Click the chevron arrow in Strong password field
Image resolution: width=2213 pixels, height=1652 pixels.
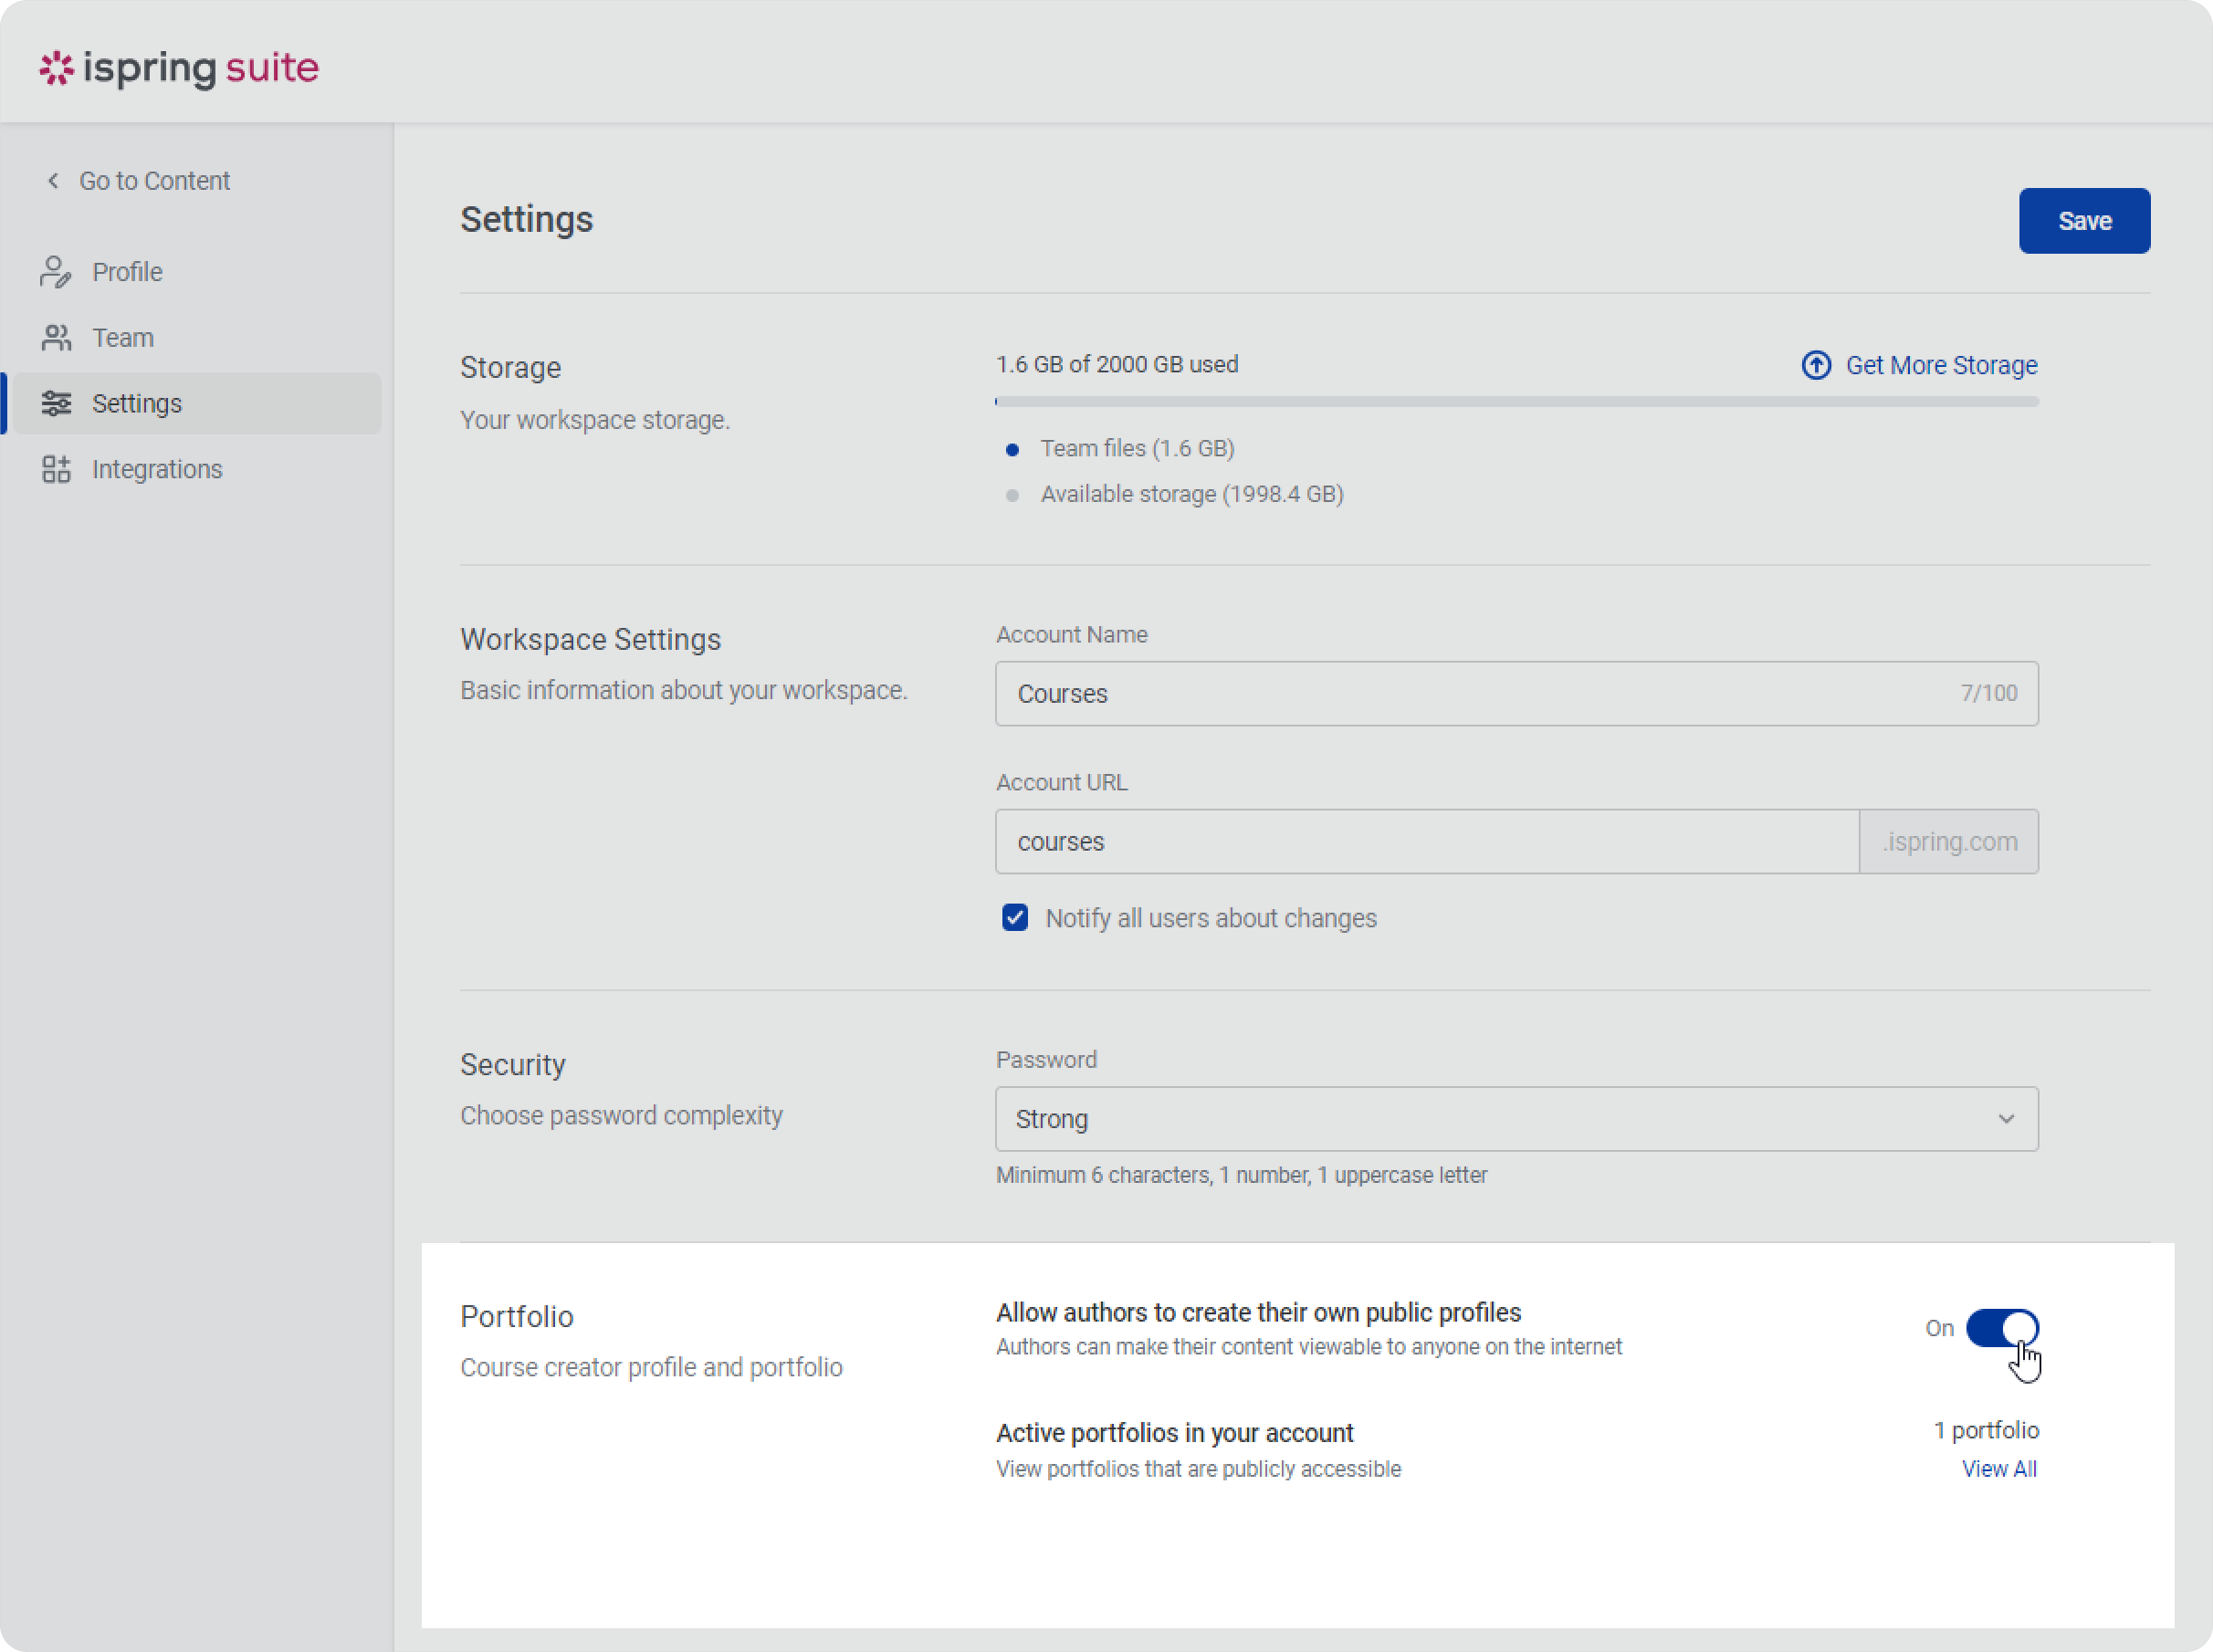click(x=2006, y=1119)
